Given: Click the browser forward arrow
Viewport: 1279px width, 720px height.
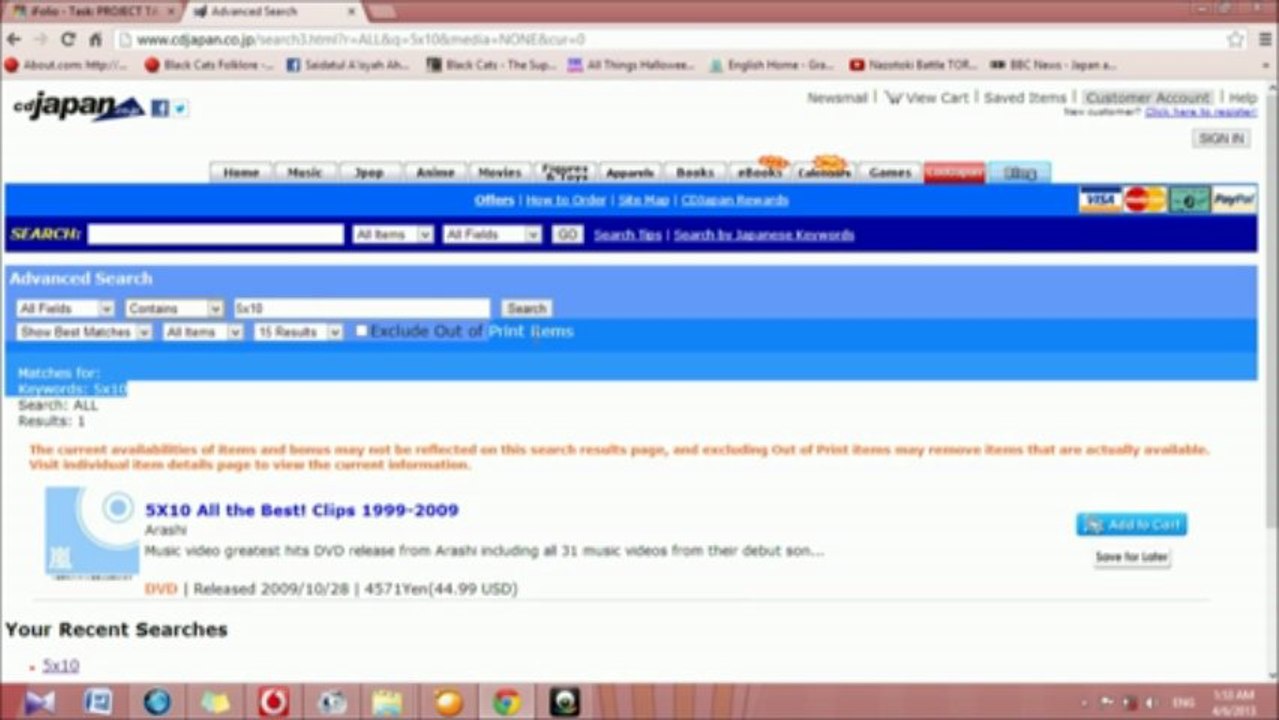Looking at the screenshot, I should point(41,40).
